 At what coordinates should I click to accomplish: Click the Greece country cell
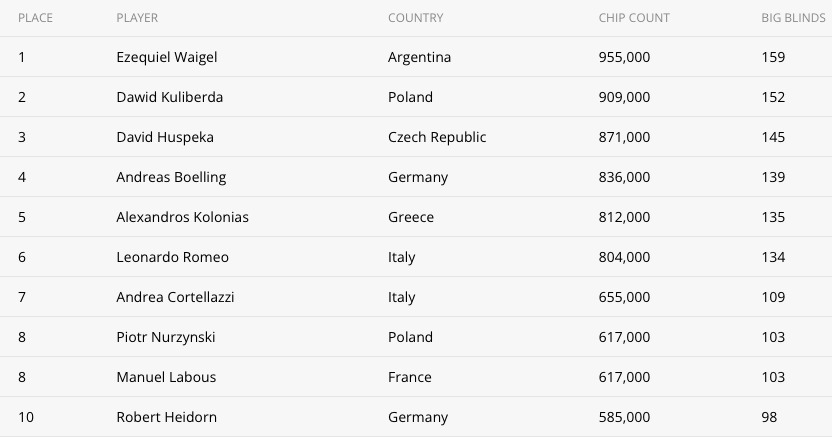[411, 217]
